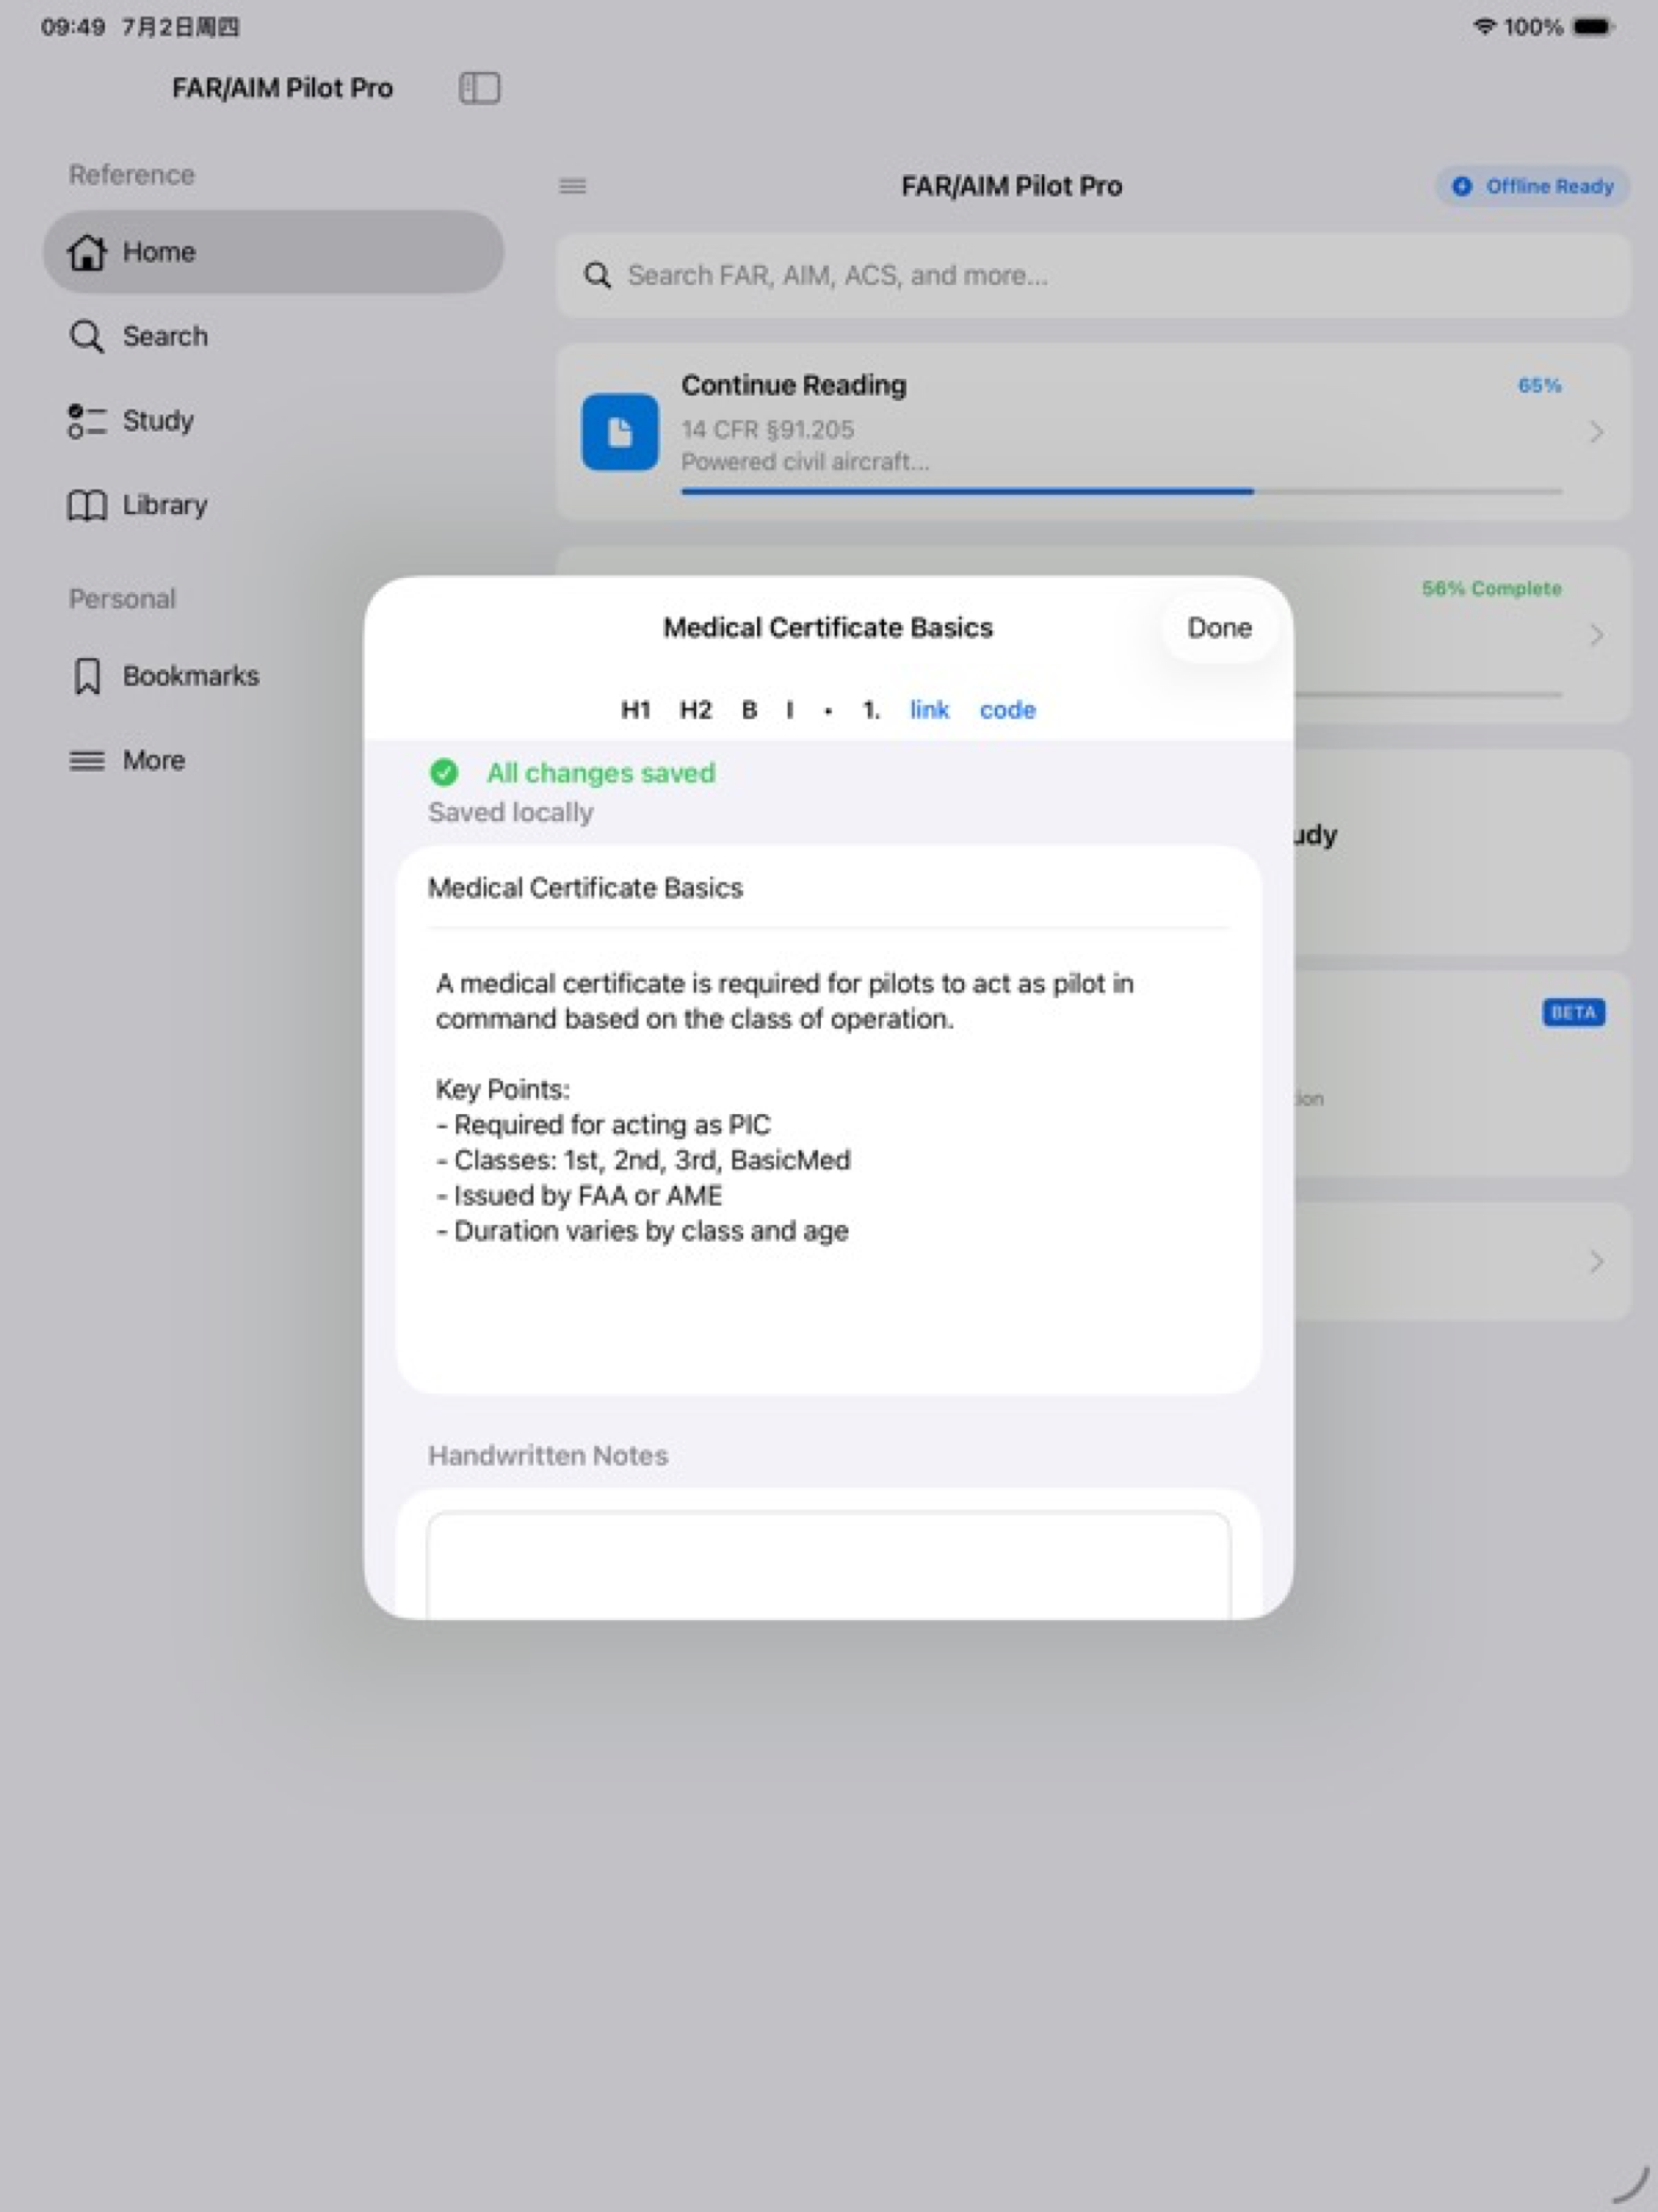The width and height of the screenshot is (1658, 2212).
Task: Apply H2 heading formatting
Action: [x=696, y=710]
